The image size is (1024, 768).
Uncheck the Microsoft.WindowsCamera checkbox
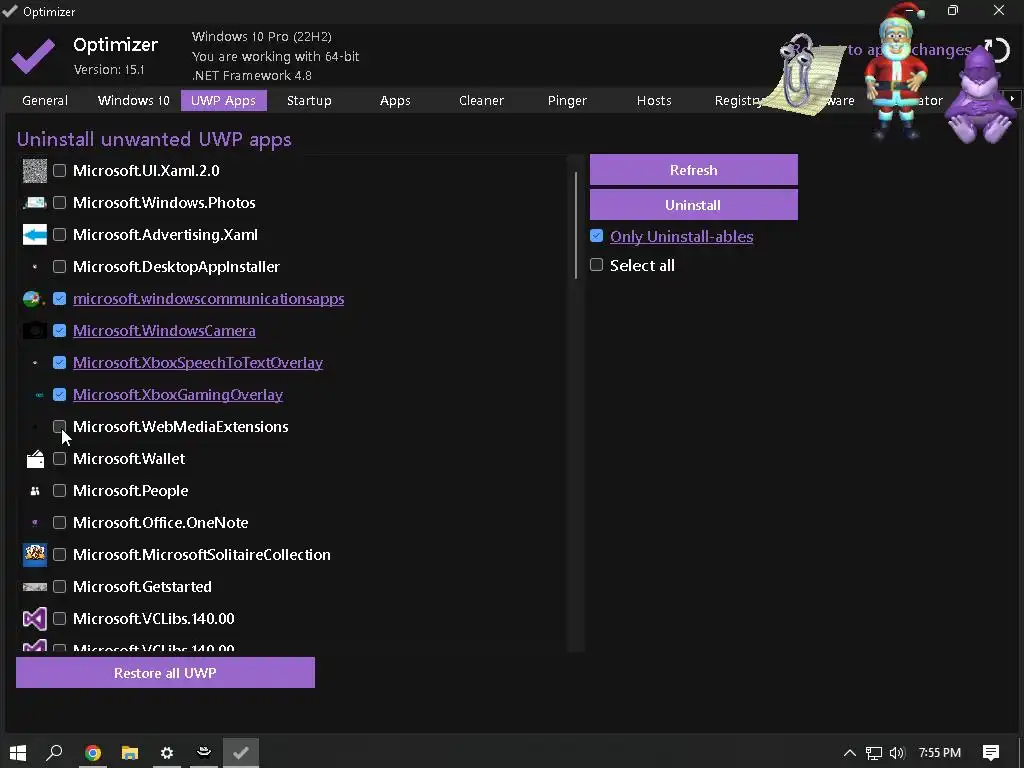(x=59, y=330)
